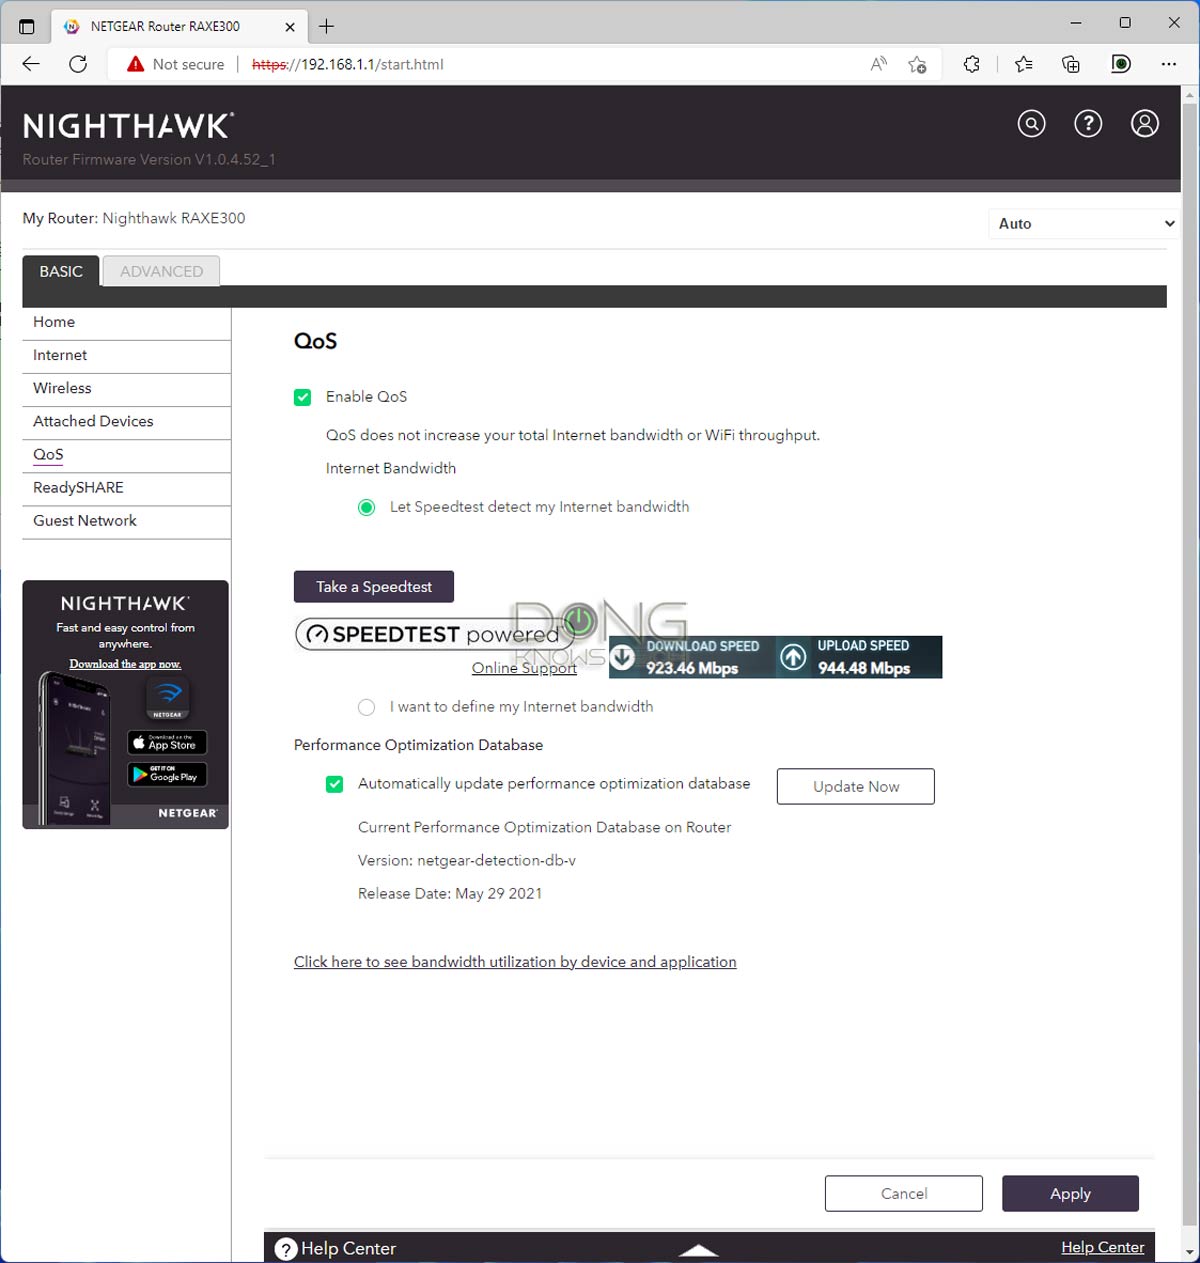Add this page to favorites
Screen dimensions: 1200x1263
tap(917, 64)
